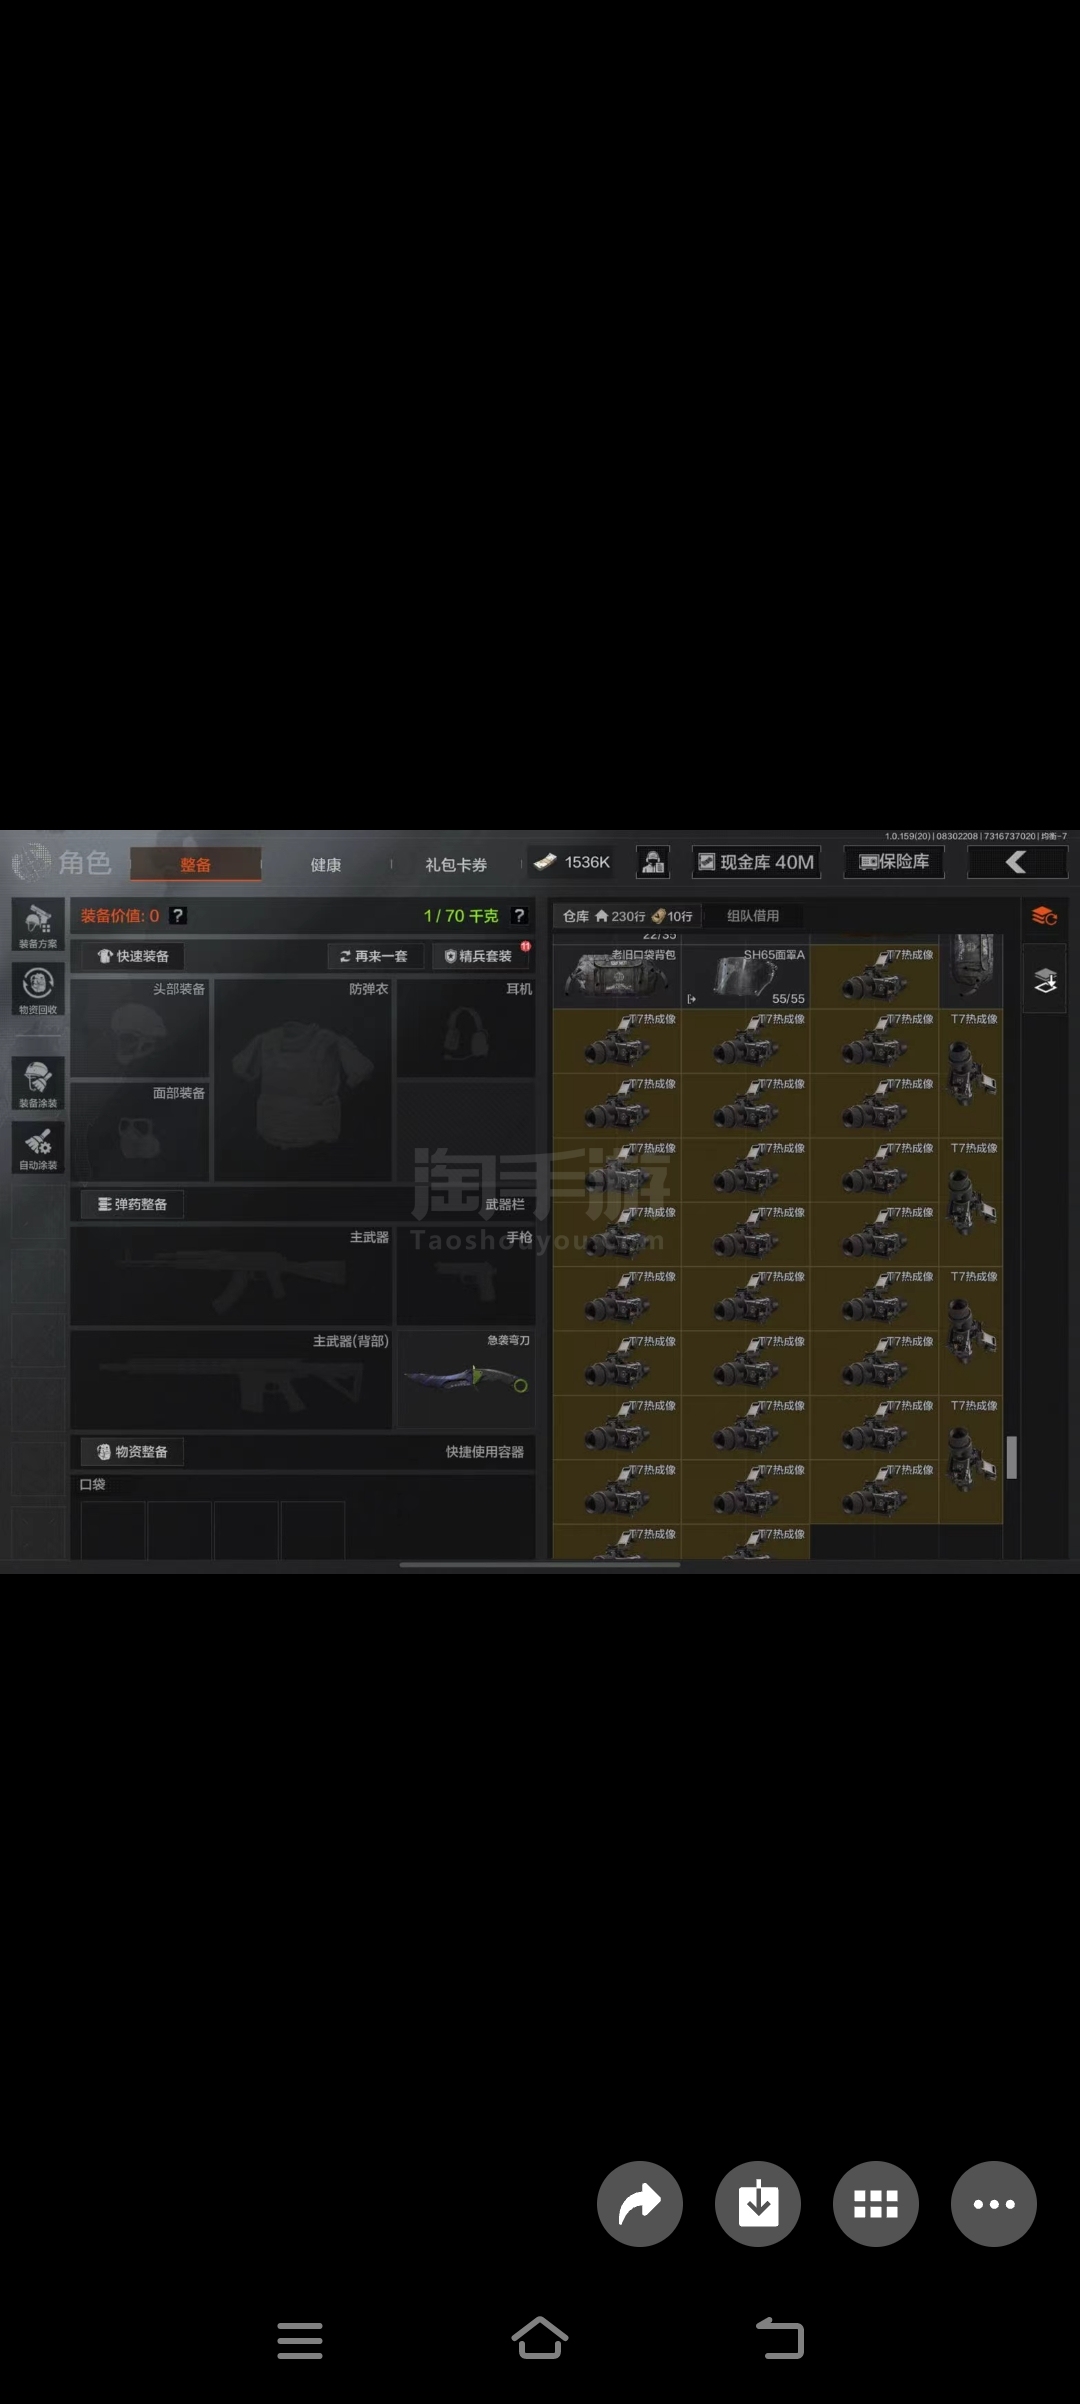Open the 装备涂装 gear paint icon
This screenshot has height=2404, width=1080.
tap(38, 1084)
